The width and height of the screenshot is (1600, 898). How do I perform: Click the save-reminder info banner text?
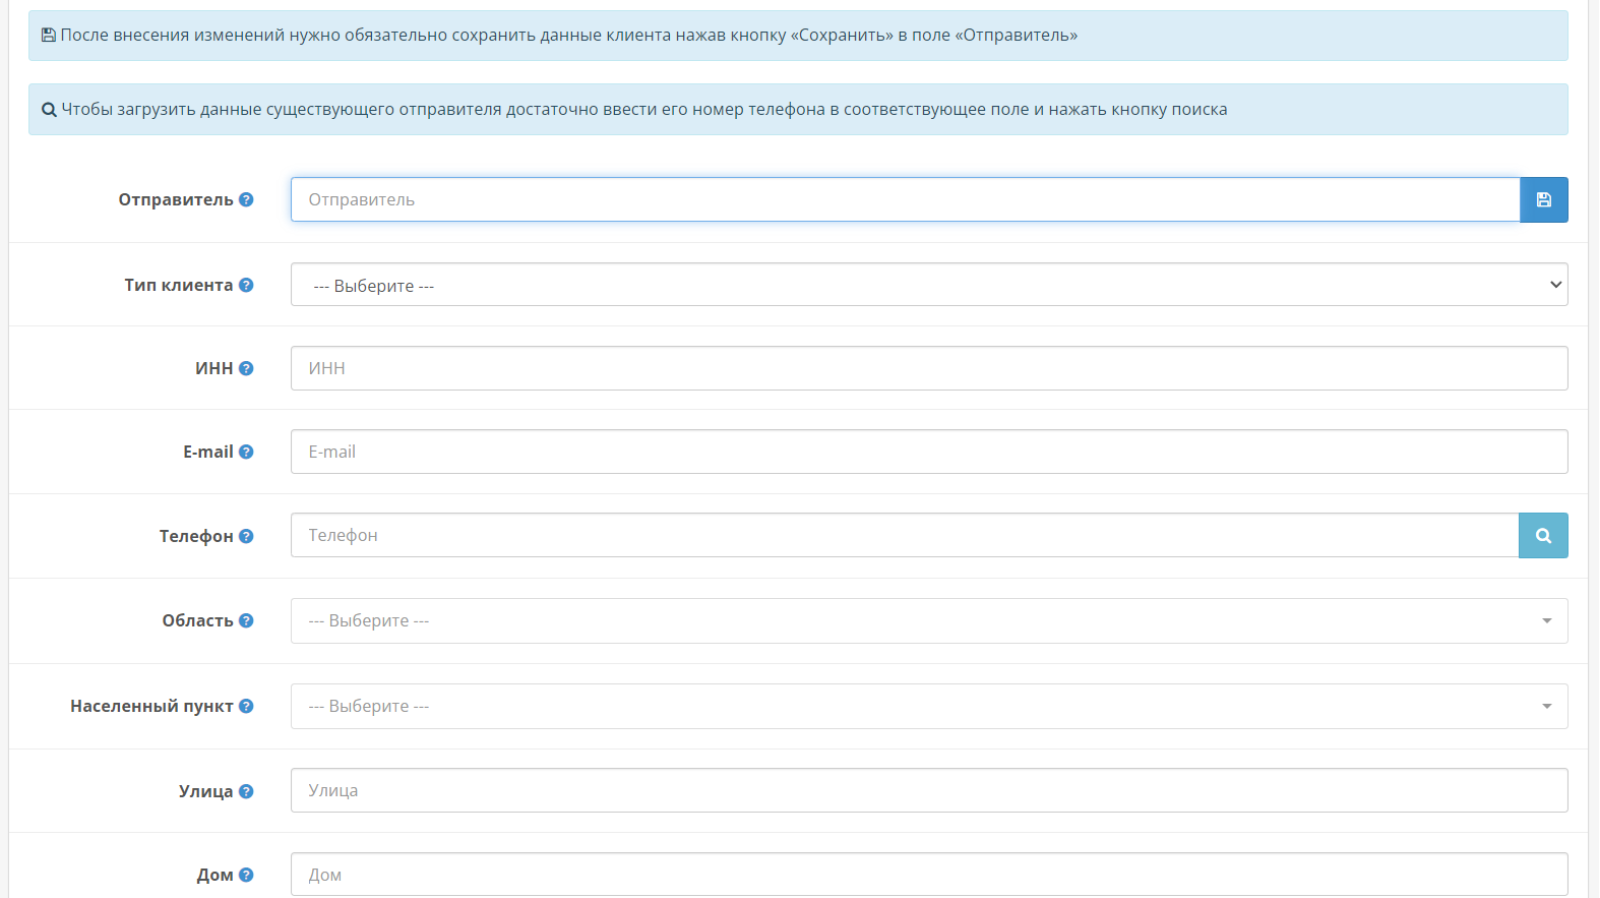click(569, 35)
